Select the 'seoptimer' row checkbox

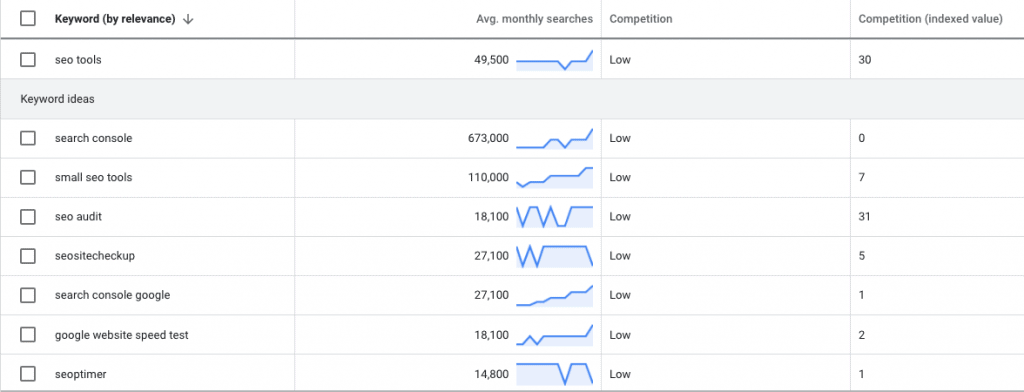(27, 374)
